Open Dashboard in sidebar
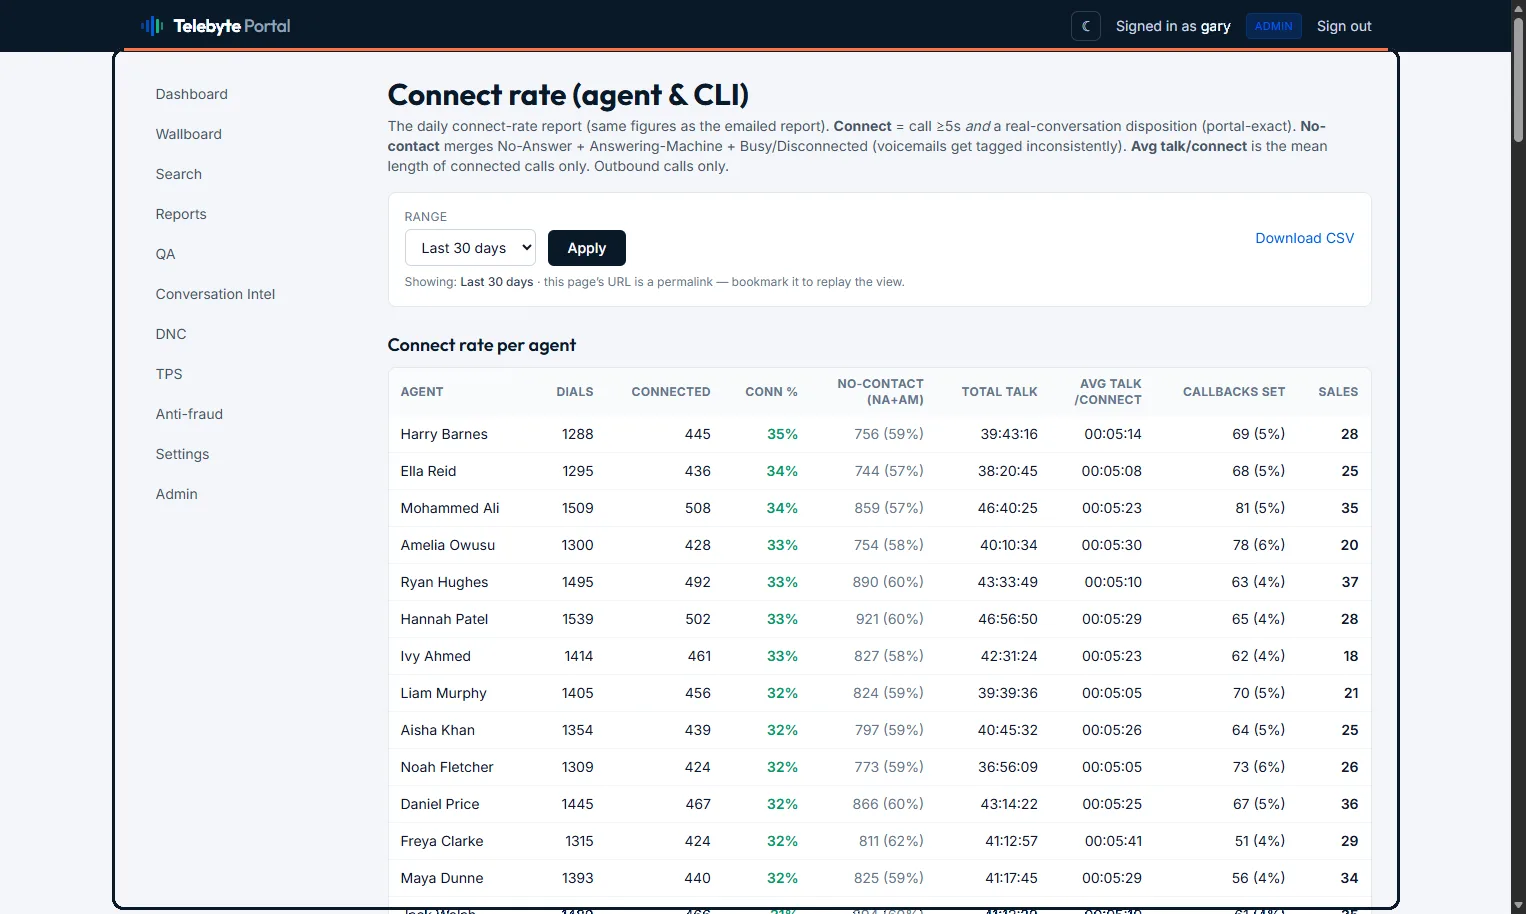The height and width of the screenshot is (914, 1526). (x=192, y=94)
